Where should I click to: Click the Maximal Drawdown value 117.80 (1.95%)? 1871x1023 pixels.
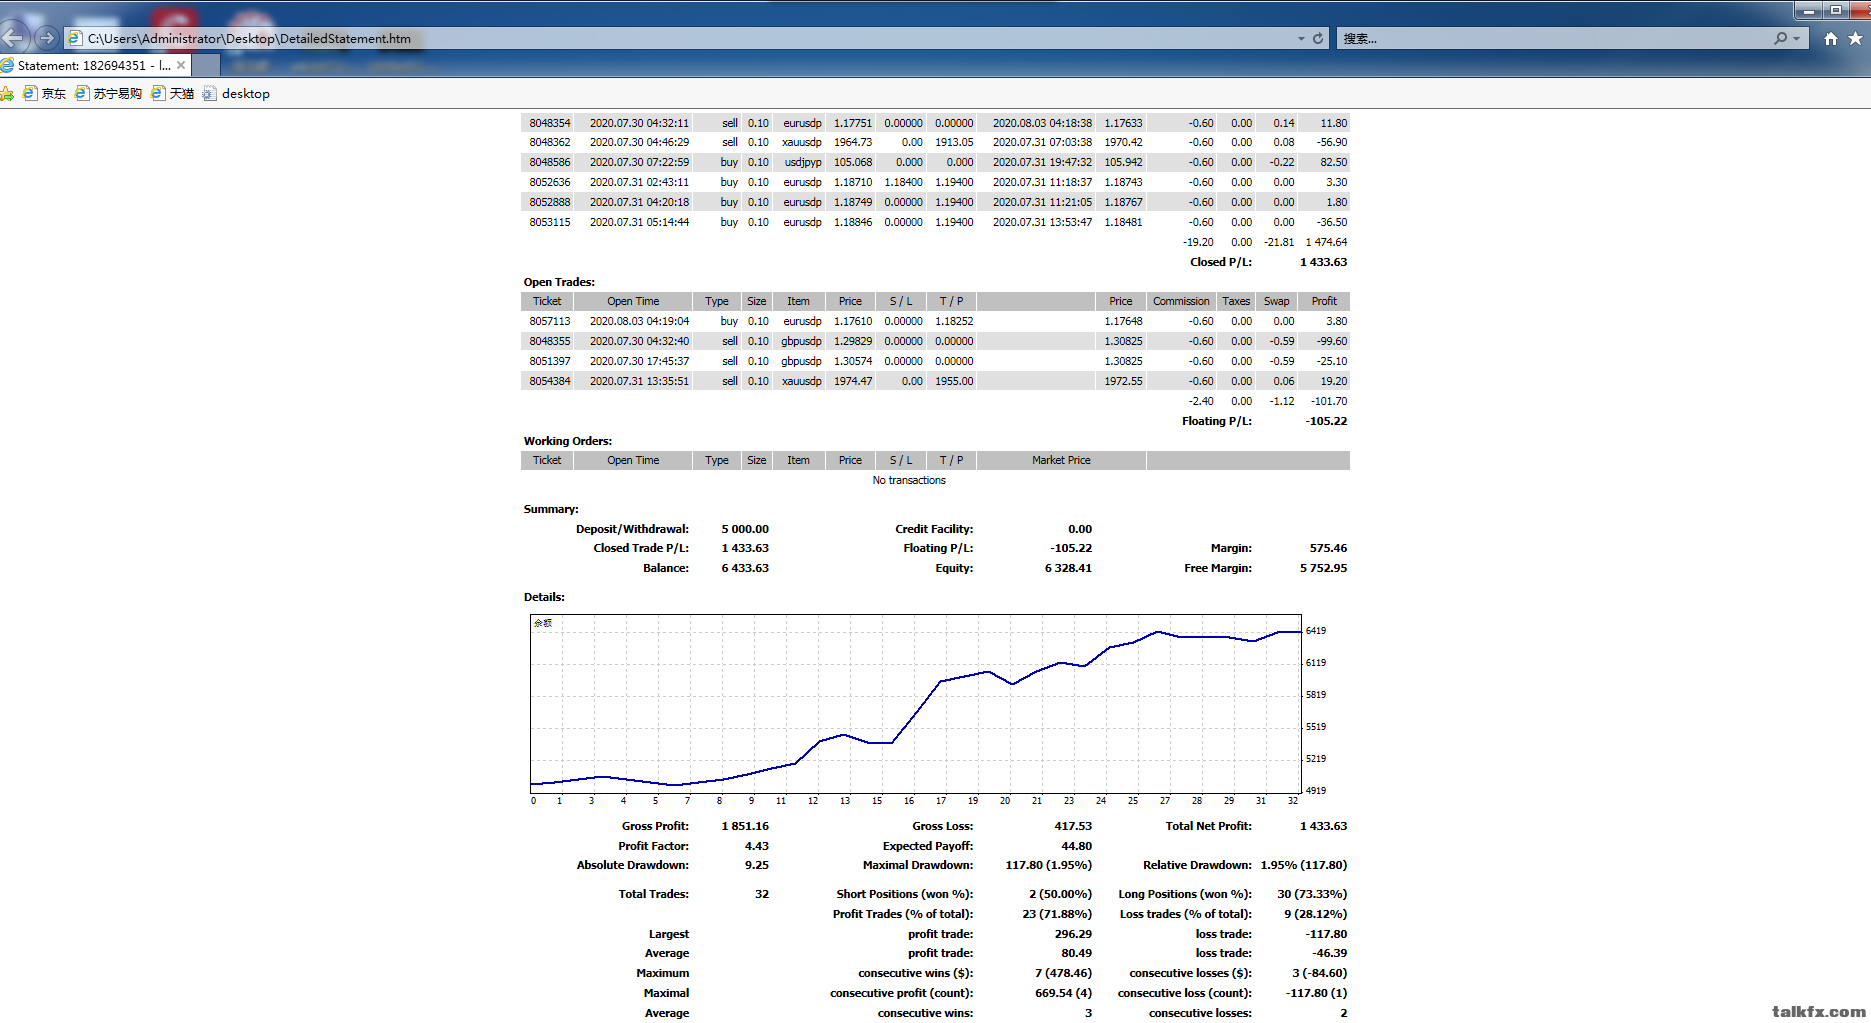click(1048, 865)
